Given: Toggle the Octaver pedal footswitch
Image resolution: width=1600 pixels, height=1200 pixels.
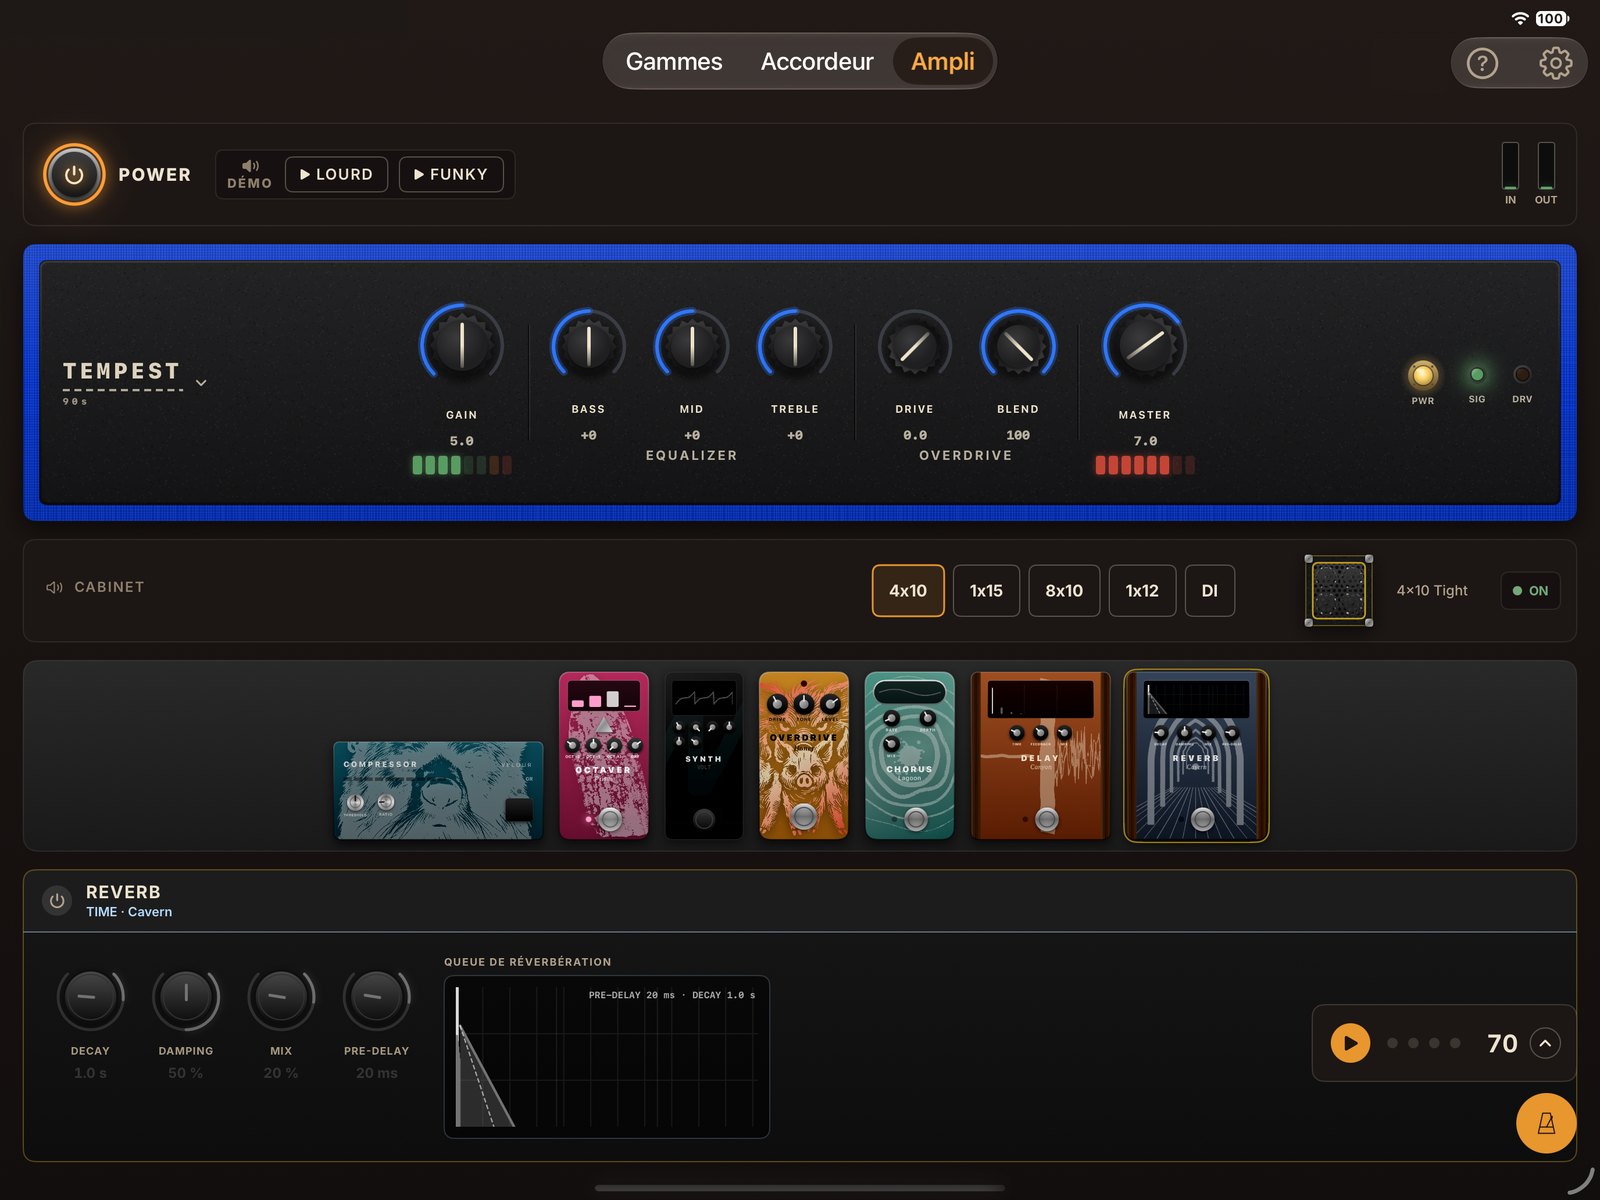Looking at the screenshot, I should [x=610, y=820].
